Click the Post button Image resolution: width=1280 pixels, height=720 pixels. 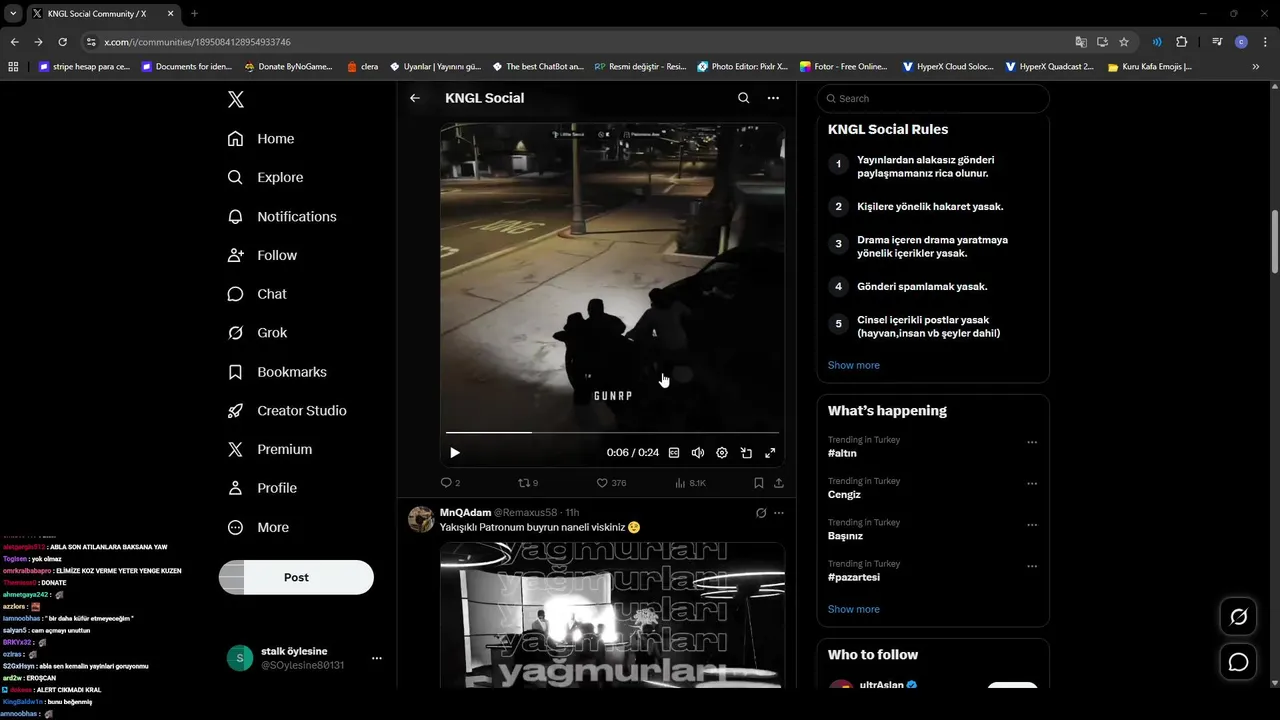[x=296, y=577]
